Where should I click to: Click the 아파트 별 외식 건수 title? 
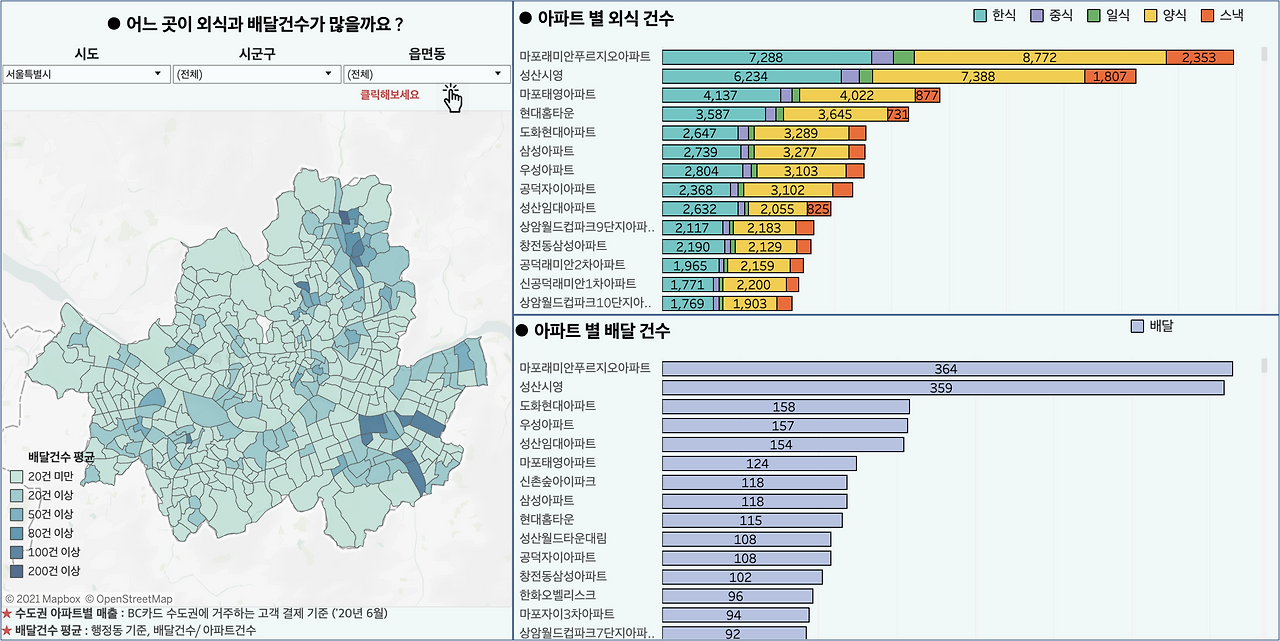pyautogui.click(x=604, y=18)
